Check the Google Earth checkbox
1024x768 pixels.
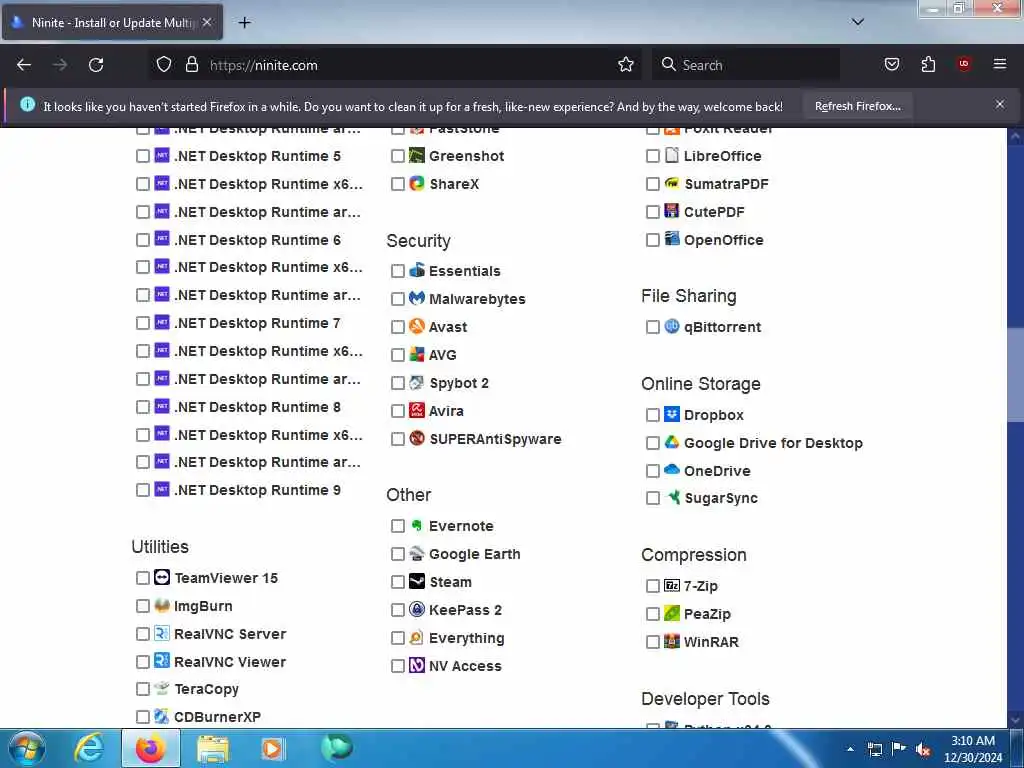pyautogui.click(x=398, y=554)
